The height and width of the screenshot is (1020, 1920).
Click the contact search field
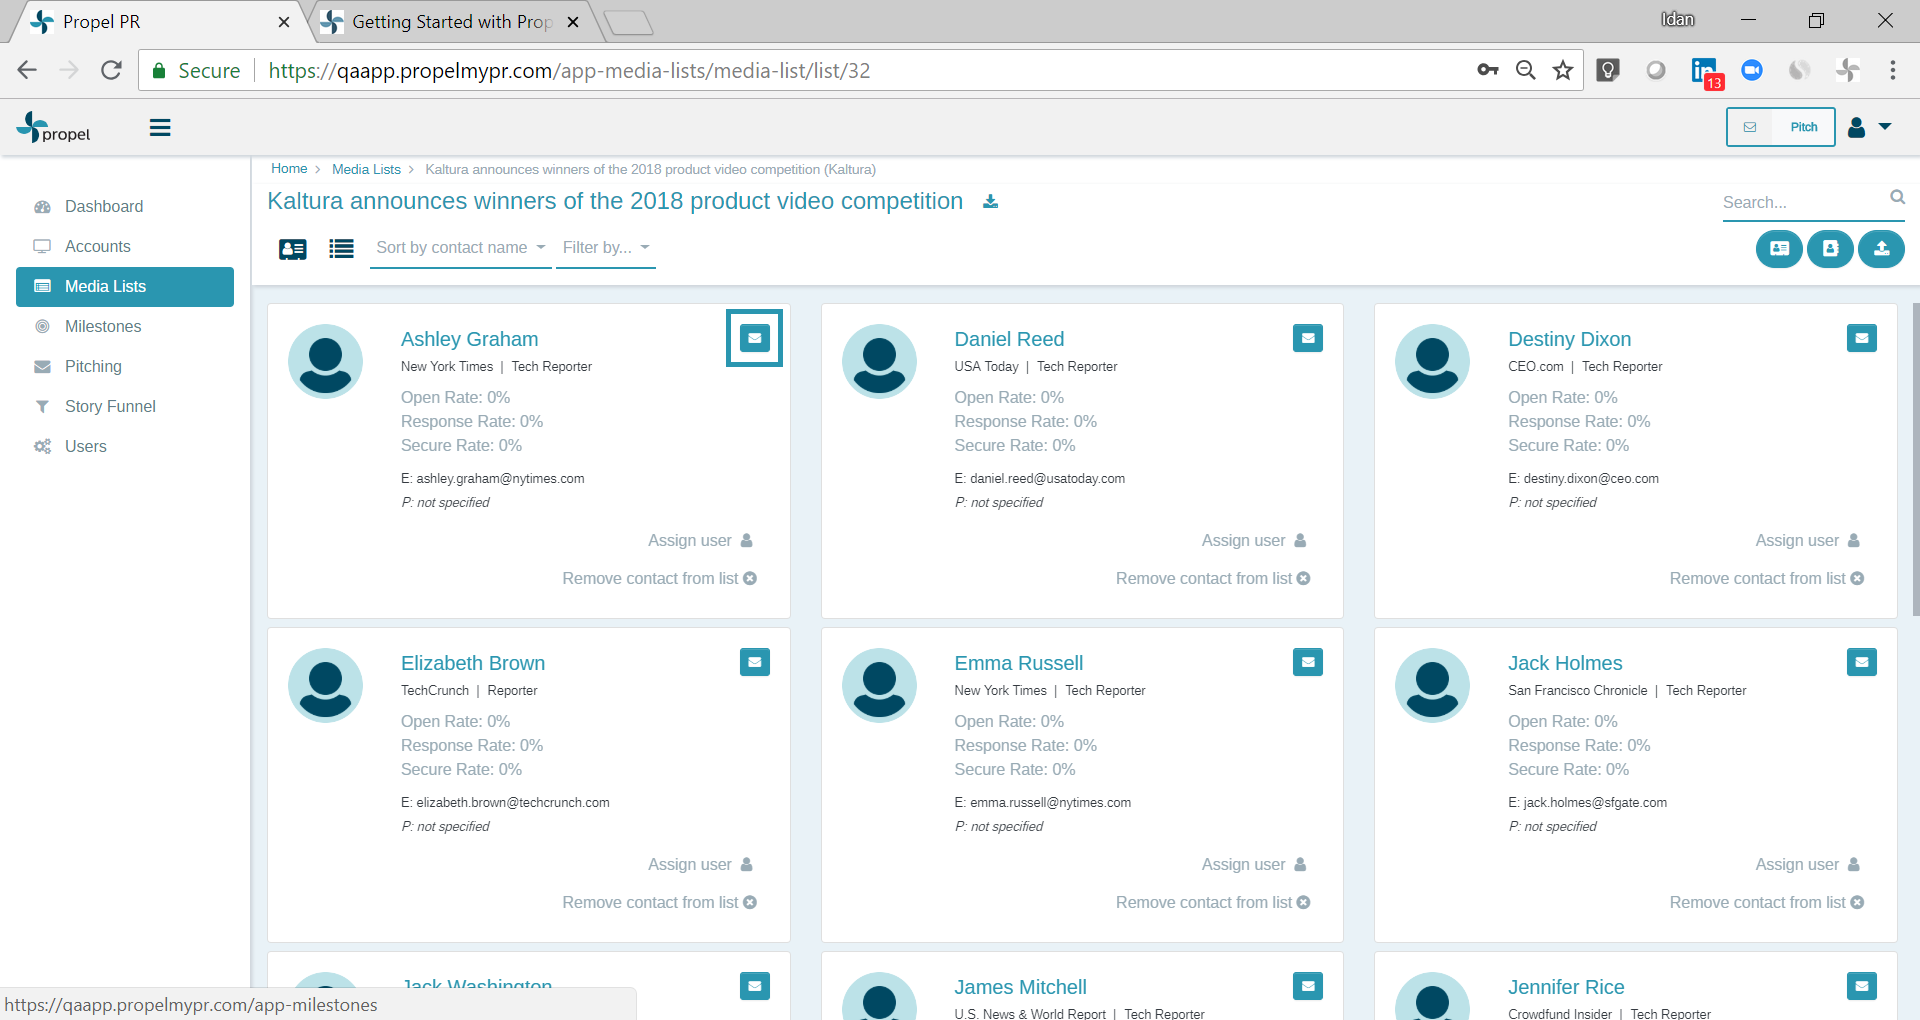pyautogui.click(x=1802, y=202)
